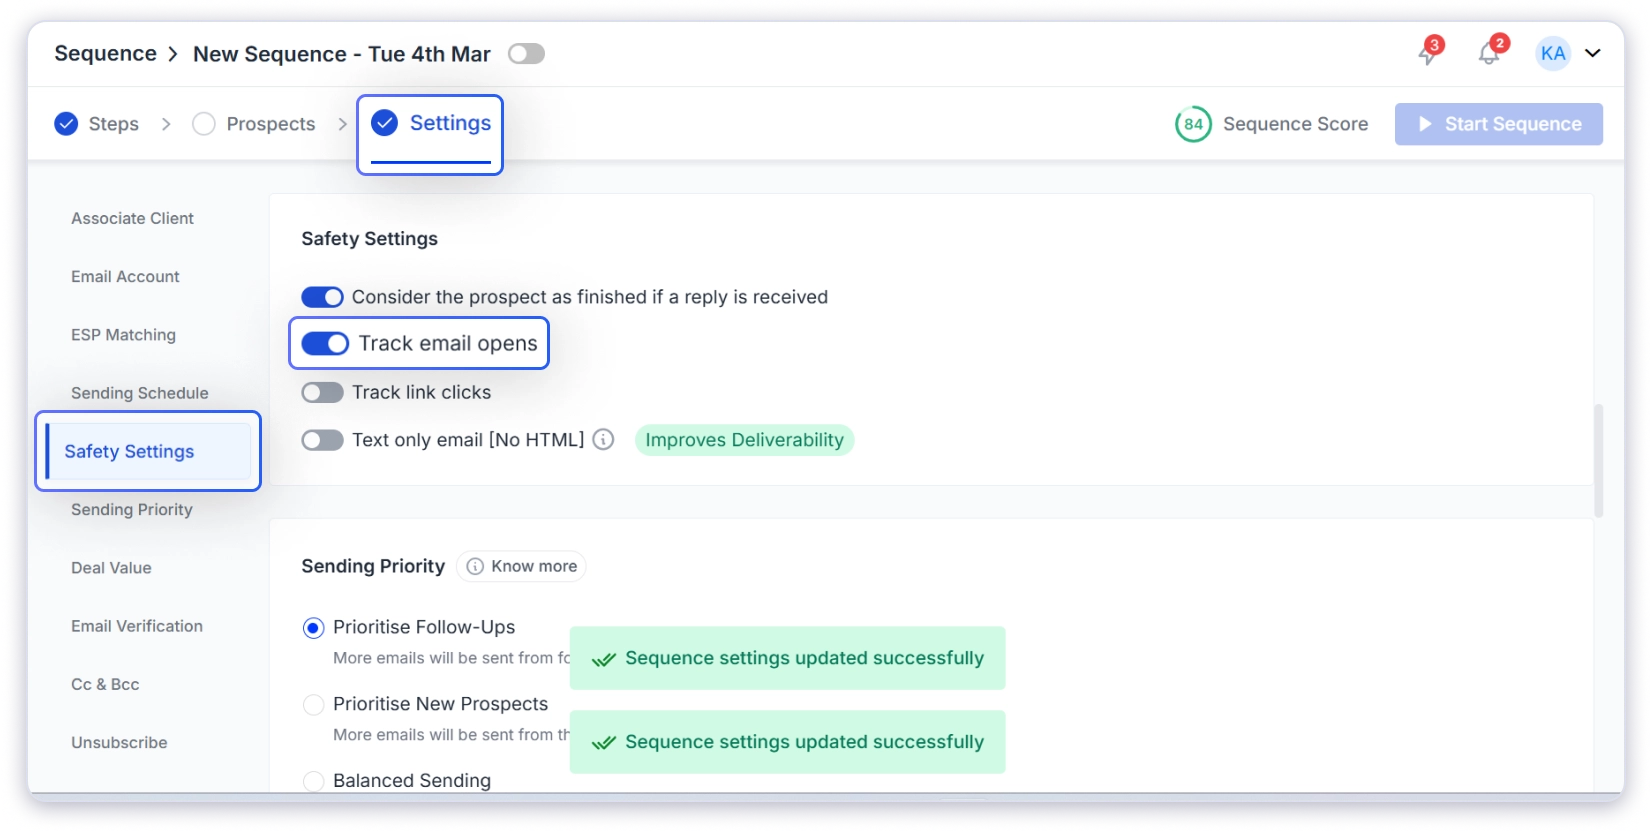The height and width of the screenshot is (832, 1650).
Task: Open Sending Priority in sidebar
Action: pos(132,510)
